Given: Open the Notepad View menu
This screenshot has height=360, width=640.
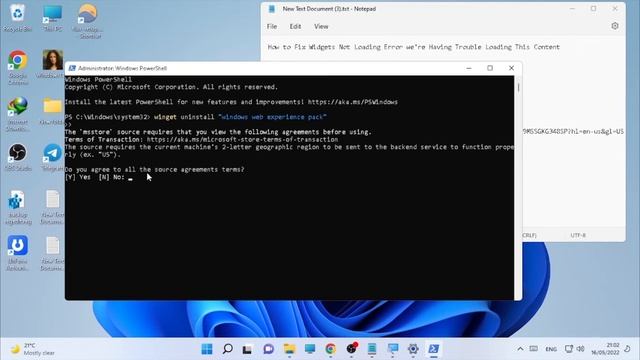Looking at the screenshot, I should click(321, 27).
